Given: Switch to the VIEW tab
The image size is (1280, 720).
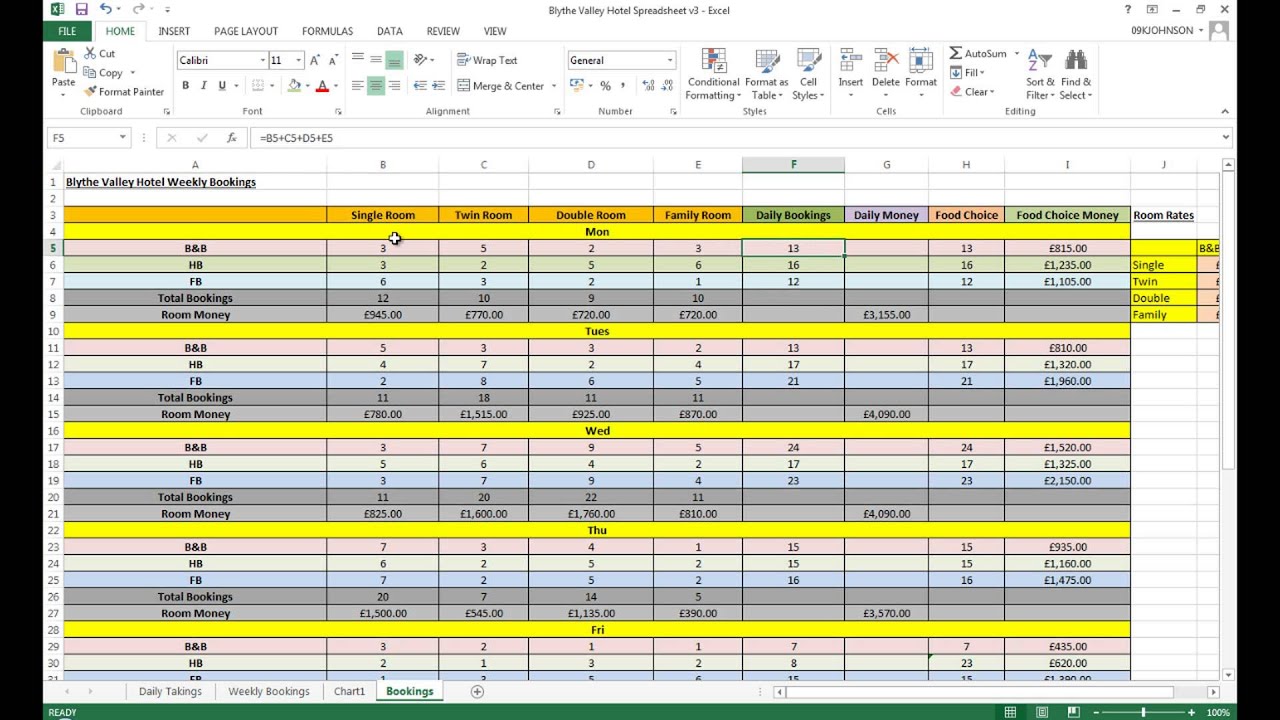Looking at the screenshot, I should click(x=495, y=31).
